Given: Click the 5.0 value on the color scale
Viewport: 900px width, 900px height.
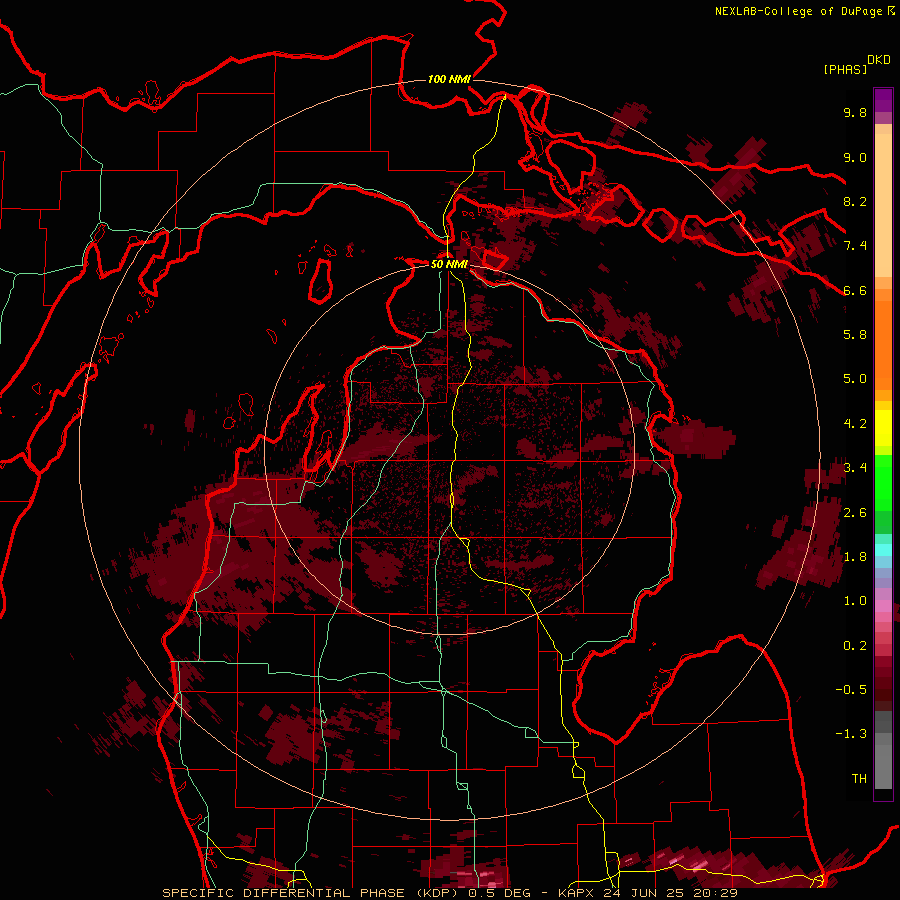Looking at the screenshot, I should click(x=855, y=379).
